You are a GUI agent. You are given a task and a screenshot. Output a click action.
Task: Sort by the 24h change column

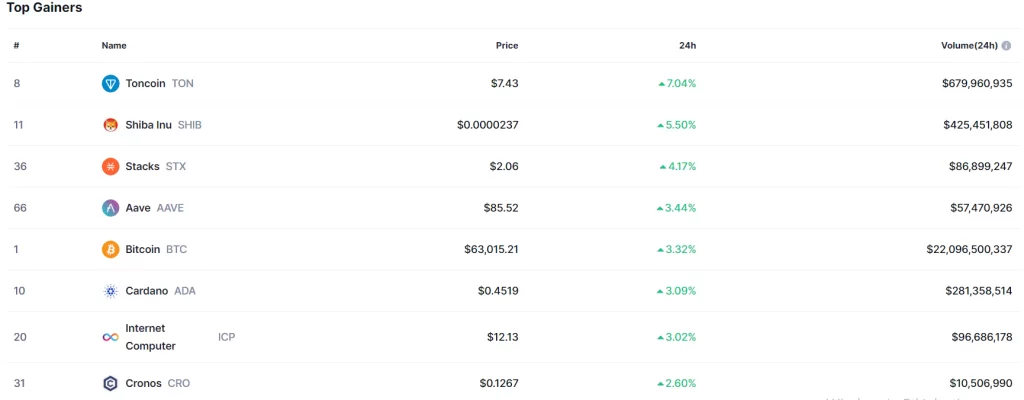687,45
